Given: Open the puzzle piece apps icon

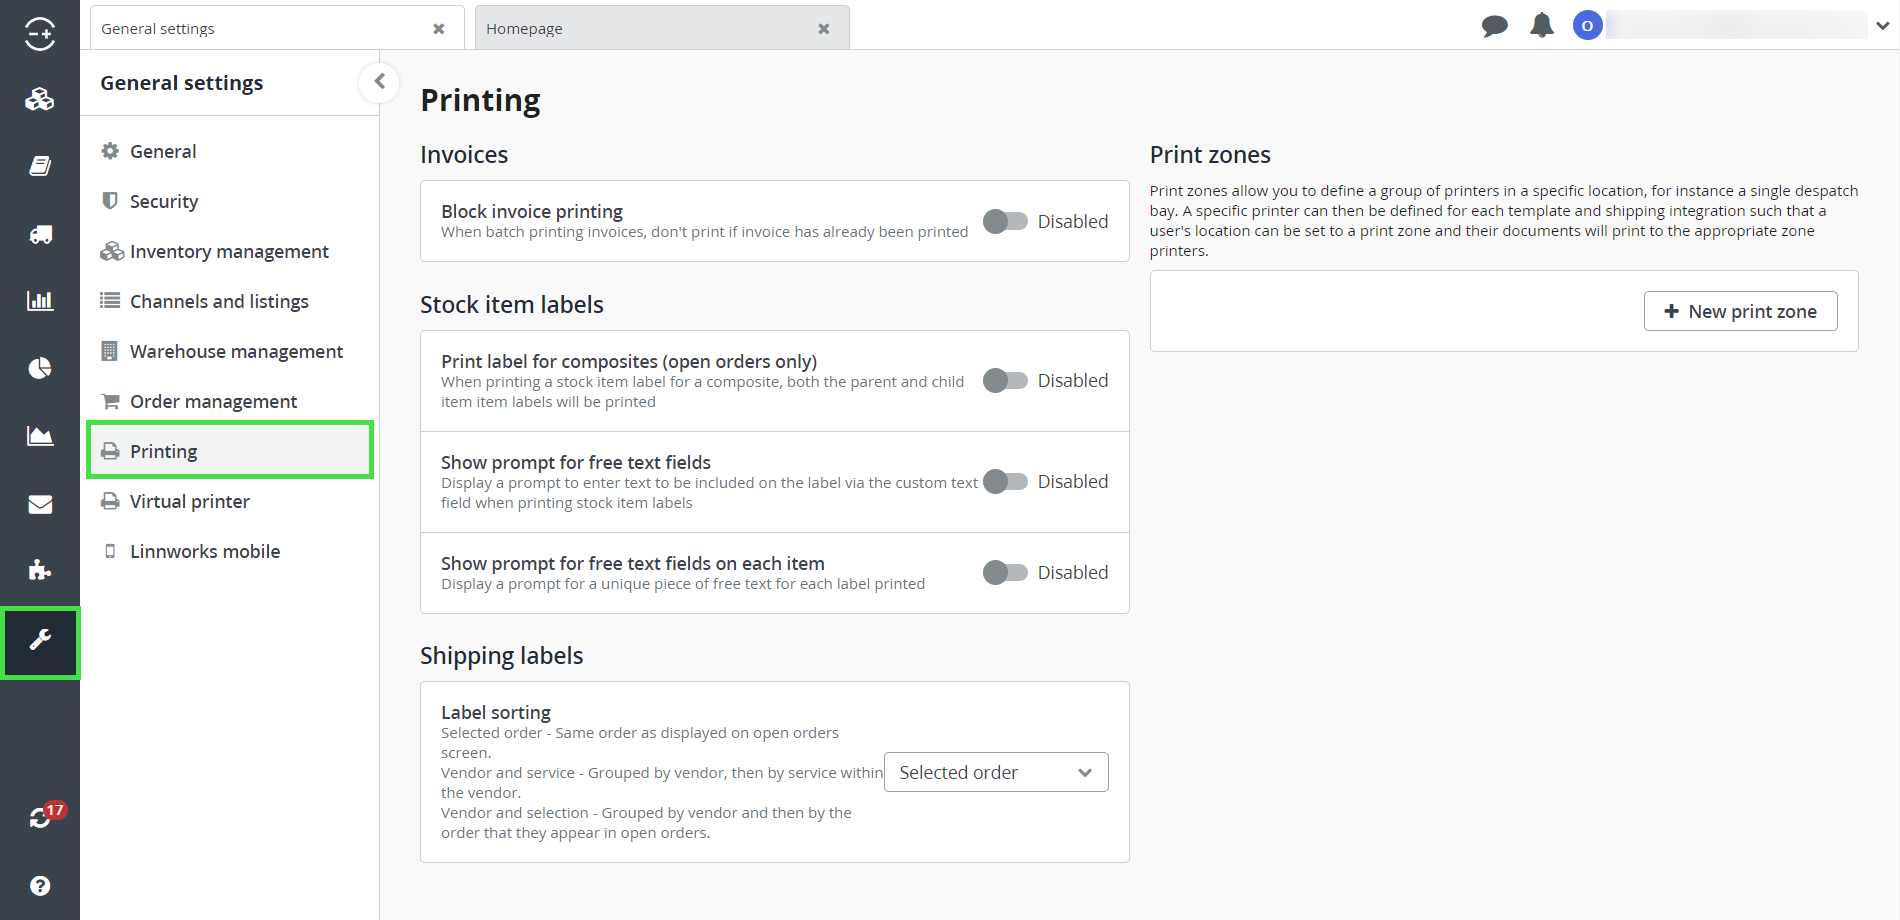Looking at the screenshot, I should tap(40, 570).
